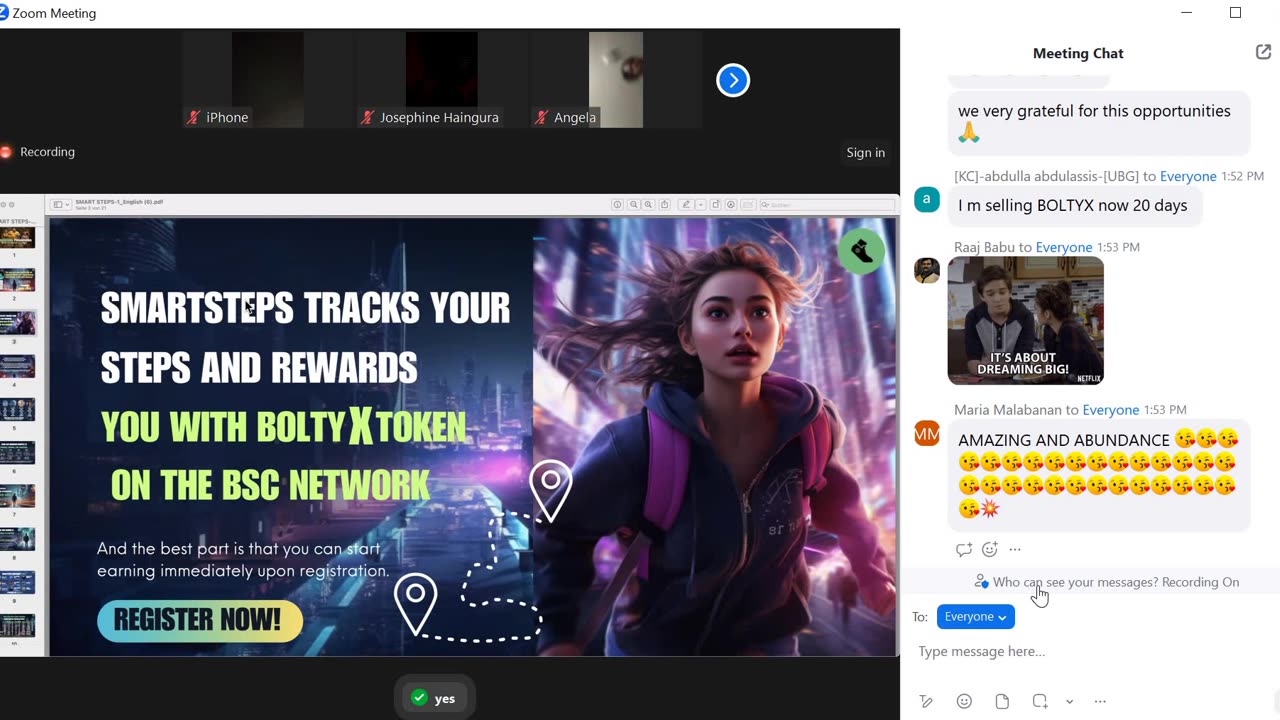
Task: Click Maria Malabanan's MM avatar
Action: click(927, 434)
